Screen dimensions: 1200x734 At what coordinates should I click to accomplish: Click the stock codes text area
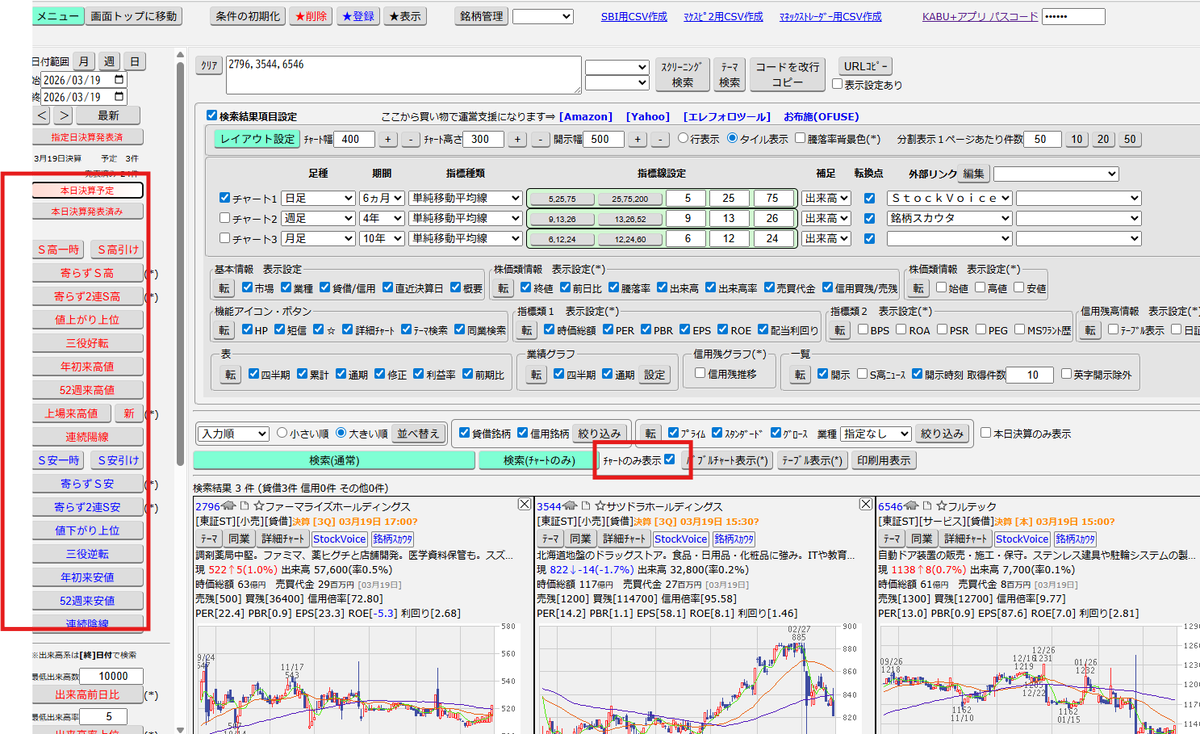click(403, 75)
